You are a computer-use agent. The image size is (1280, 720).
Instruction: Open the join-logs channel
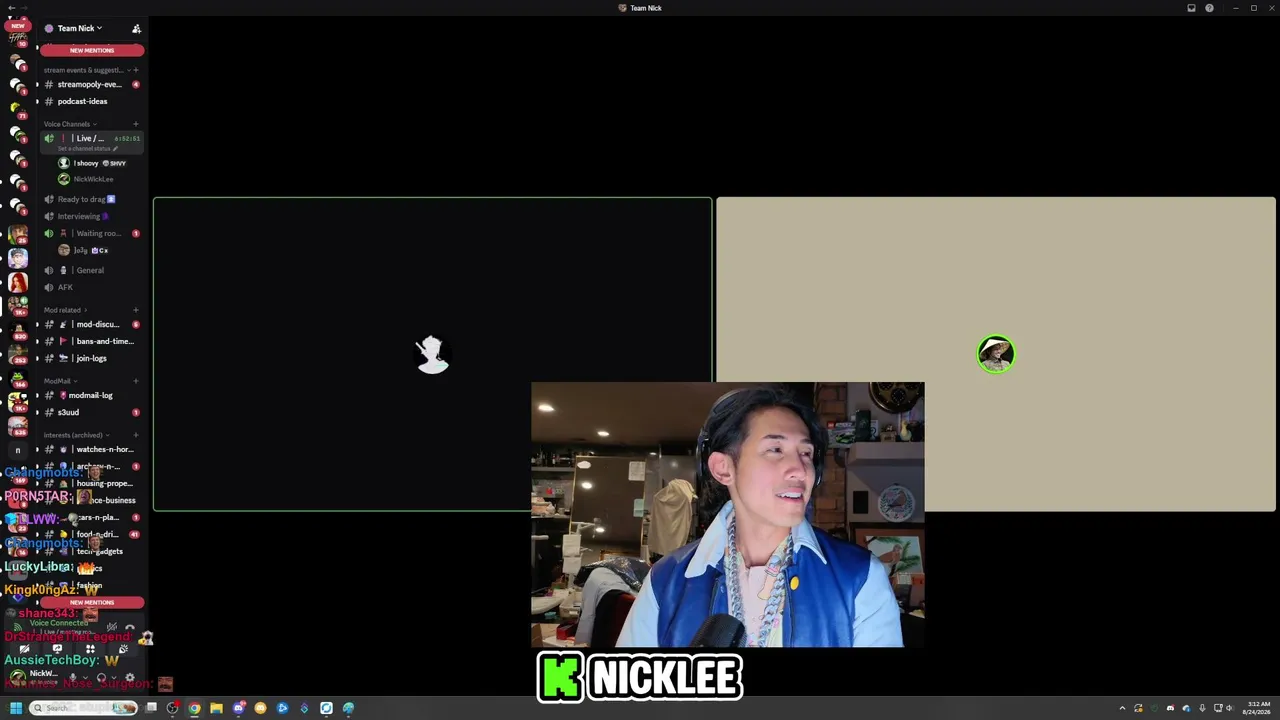tap(90, 358)
